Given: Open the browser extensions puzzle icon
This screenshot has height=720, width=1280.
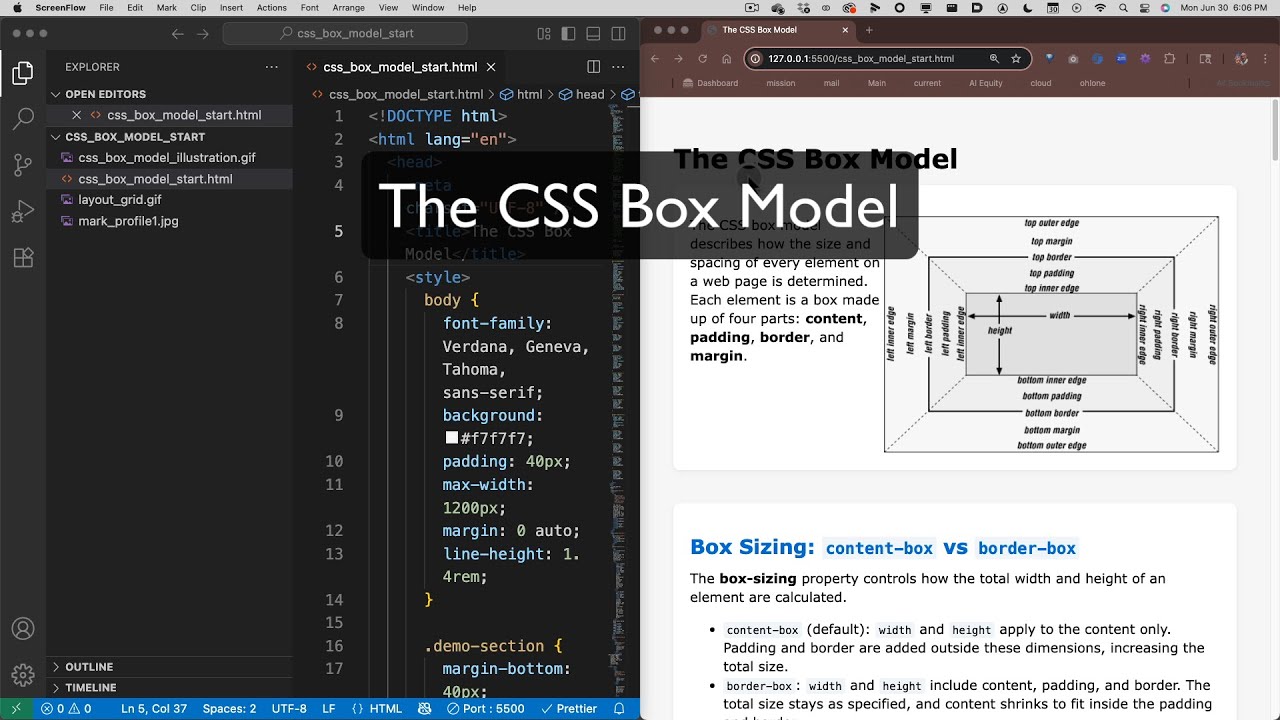Looking at the screenshot, I should click(x=1170, y=58).
